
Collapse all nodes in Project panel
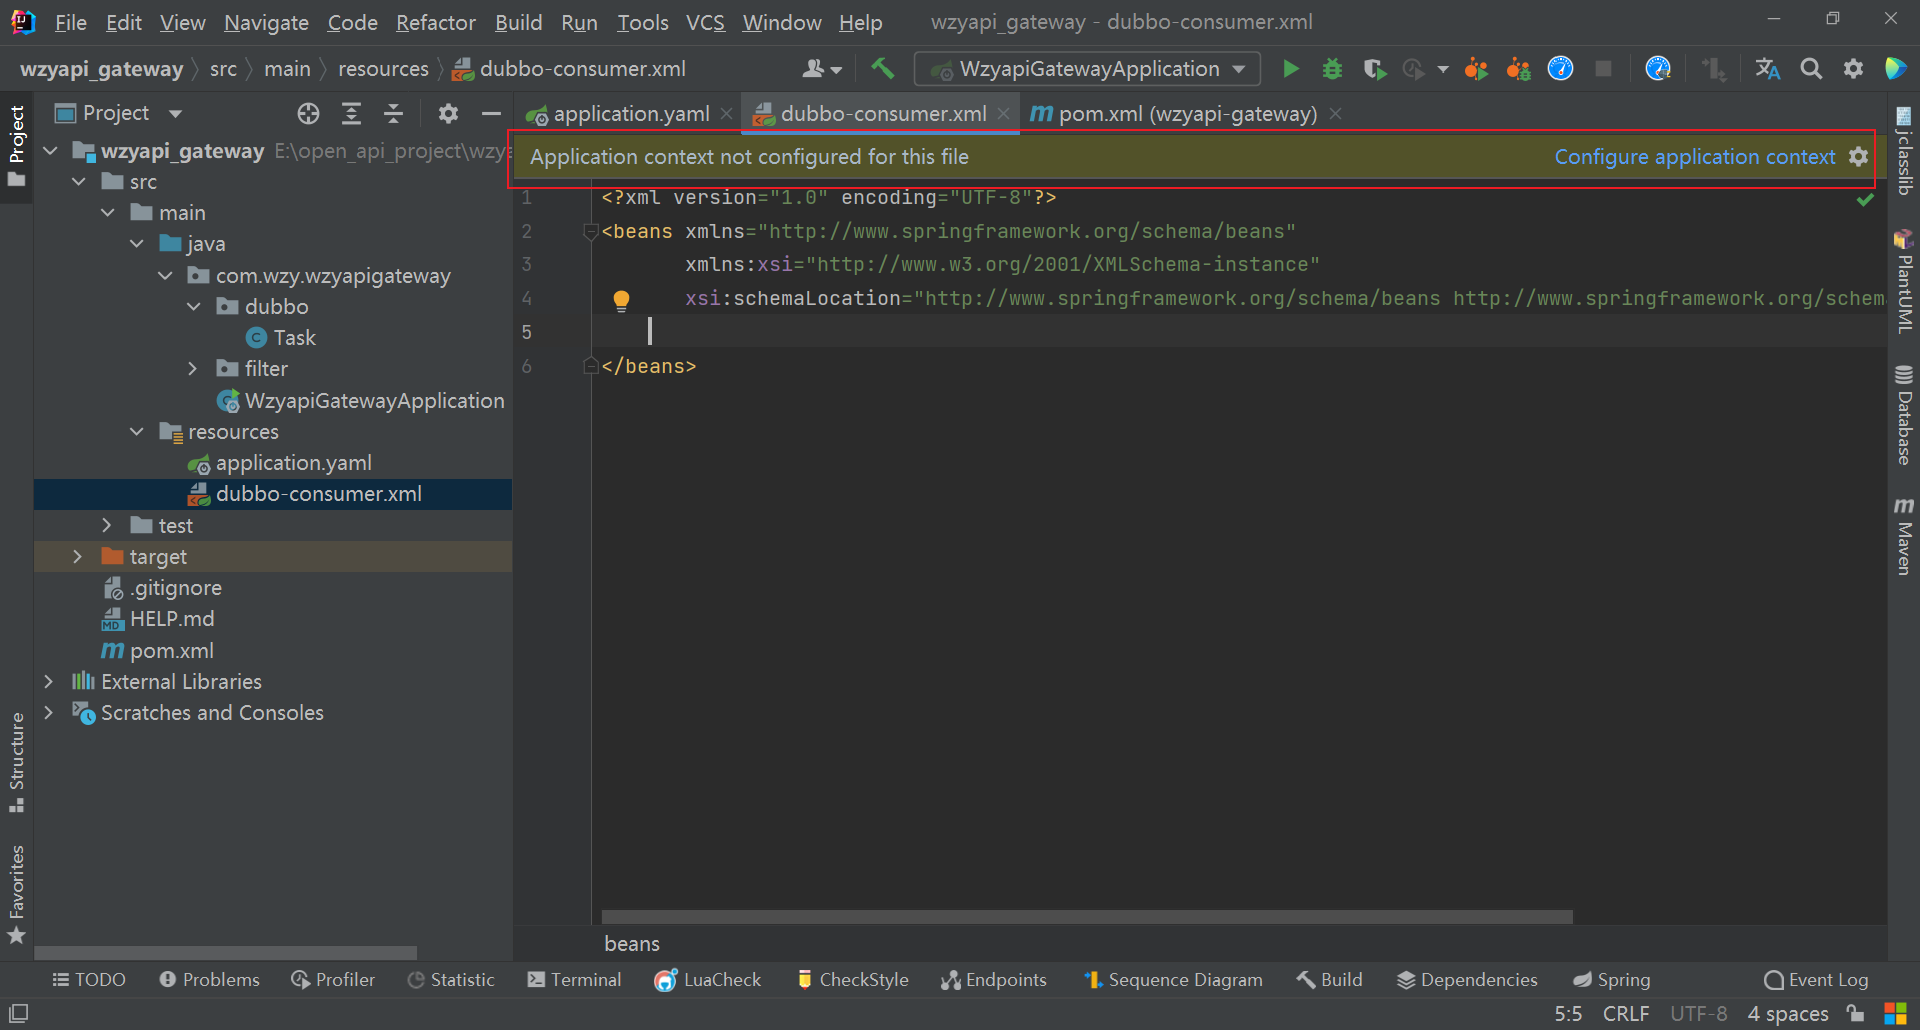coord(393,114)
